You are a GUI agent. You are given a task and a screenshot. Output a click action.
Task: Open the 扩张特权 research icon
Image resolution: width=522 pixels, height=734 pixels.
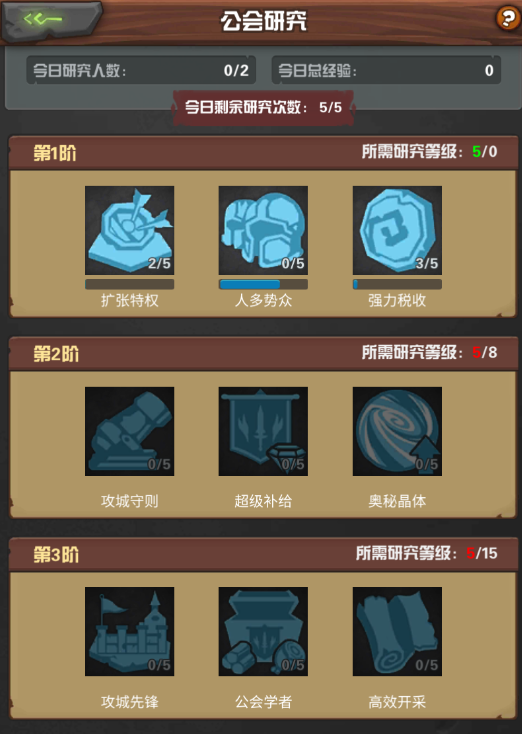(x=129, y=230)
